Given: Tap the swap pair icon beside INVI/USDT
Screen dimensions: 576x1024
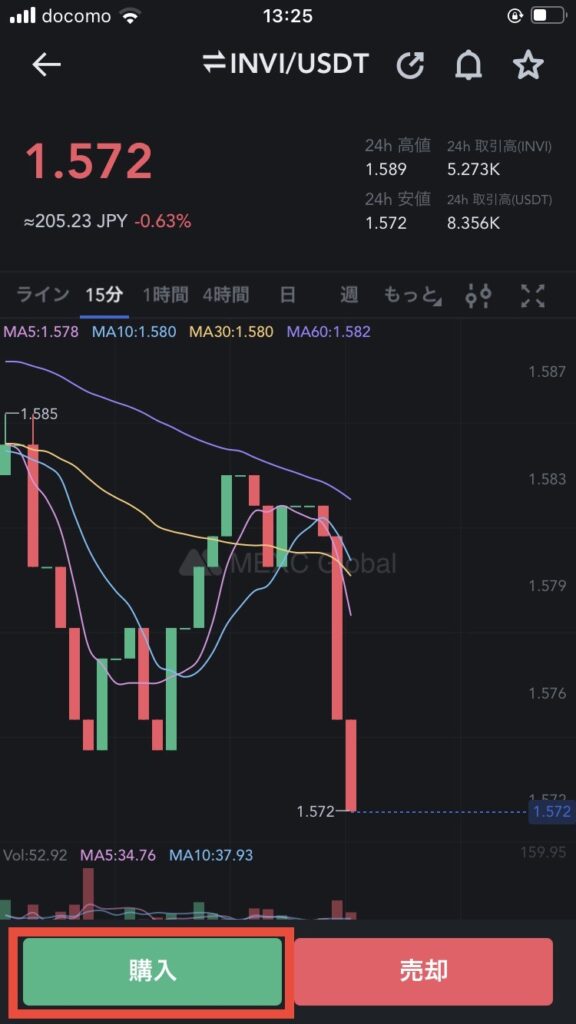Looking at the screenshot, I should 214,64.
